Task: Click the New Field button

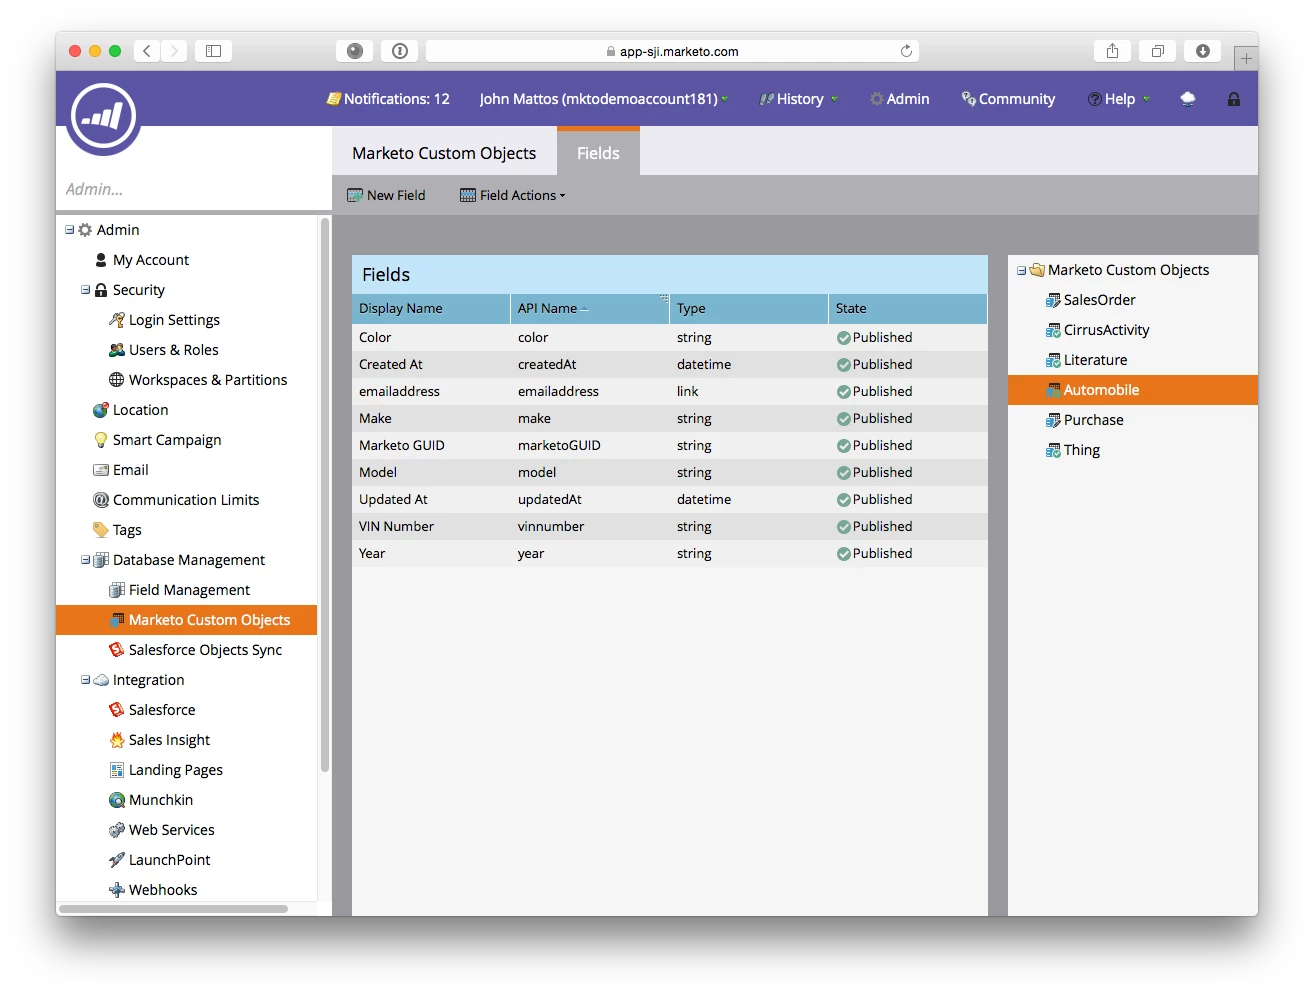Action: [386, 196]
